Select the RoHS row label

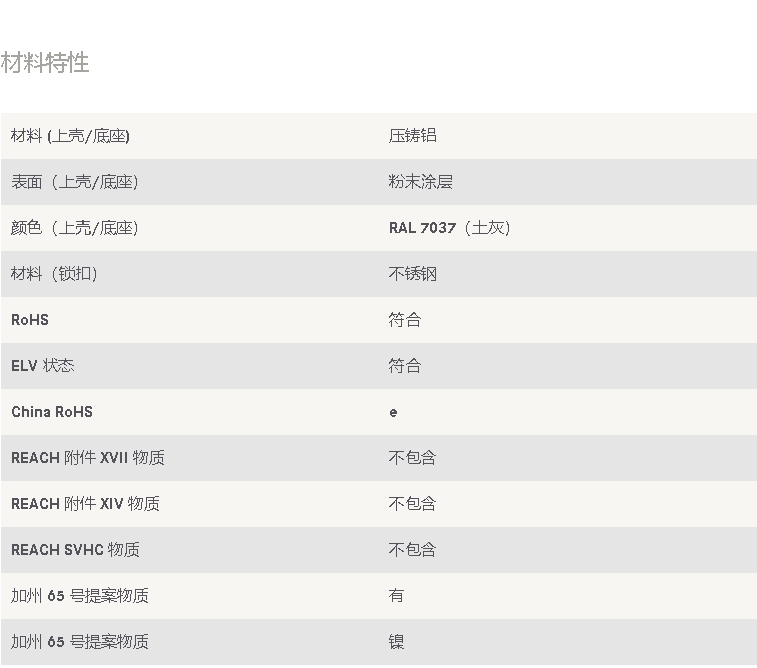click(30, 320)
